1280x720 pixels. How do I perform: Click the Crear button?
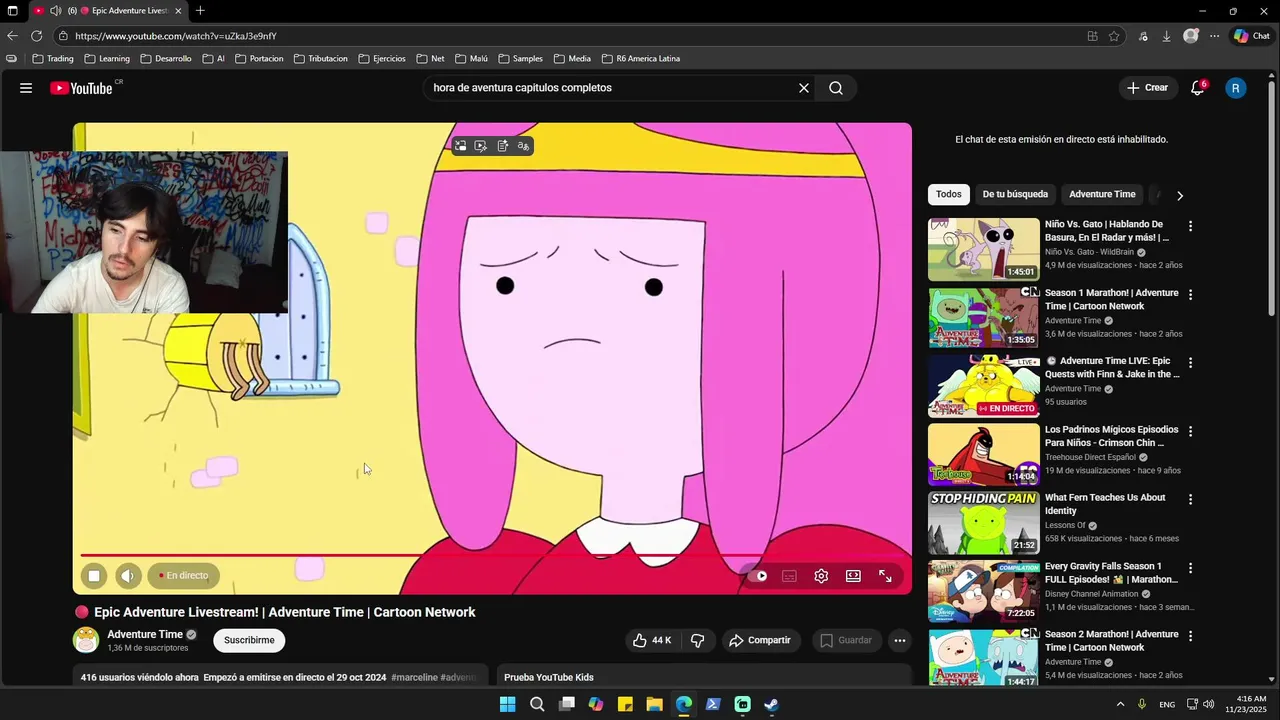1147,88
